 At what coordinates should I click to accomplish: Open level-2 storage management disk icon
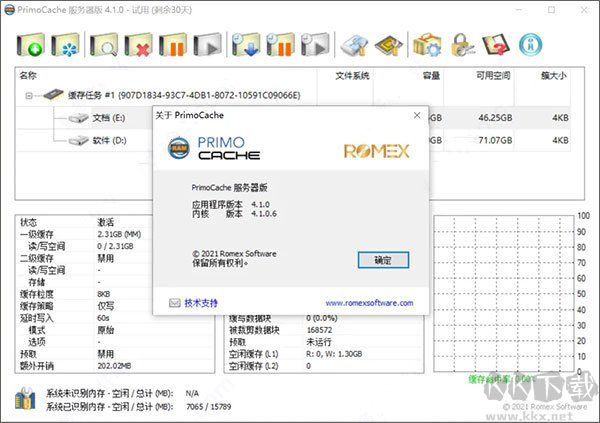(354, 45)
